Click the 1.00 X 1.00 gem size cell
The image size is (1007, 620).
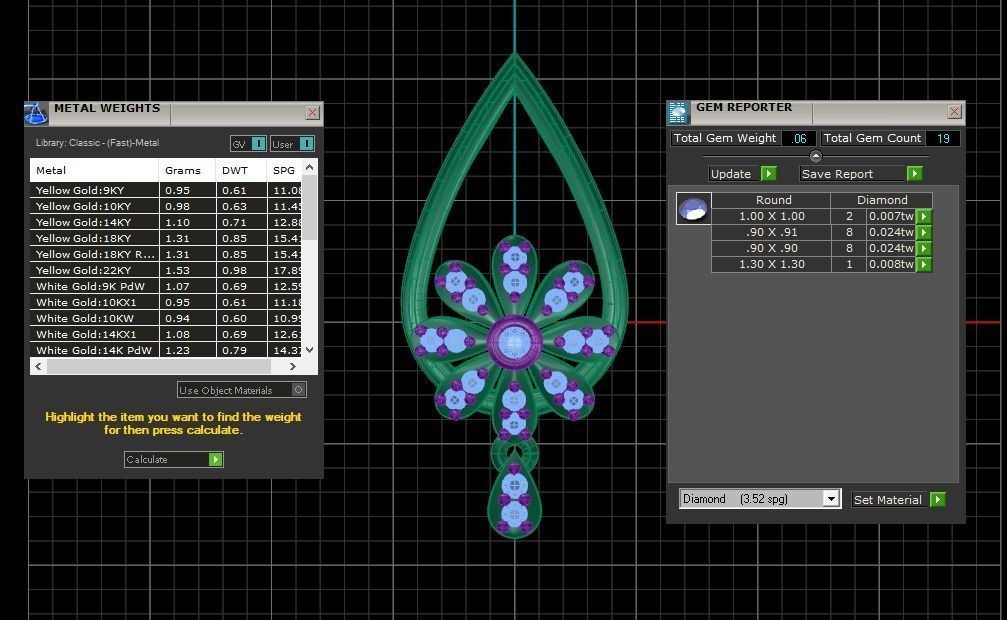point(771,217)
